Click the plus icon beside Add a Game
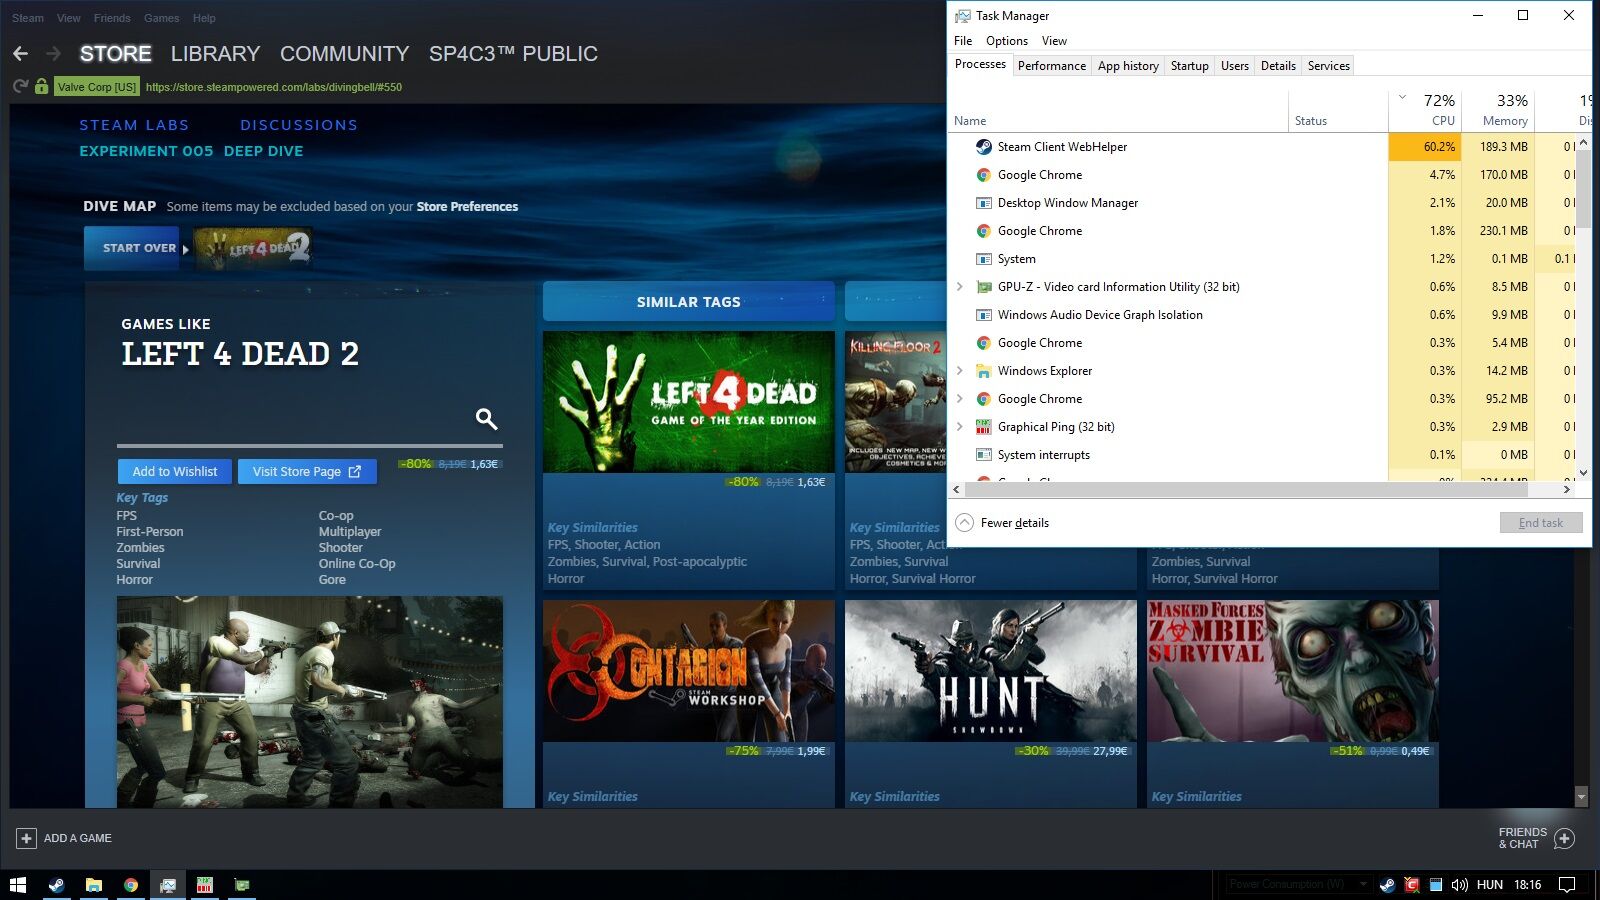Screen dimensions: 1600x900 (27, 838)
